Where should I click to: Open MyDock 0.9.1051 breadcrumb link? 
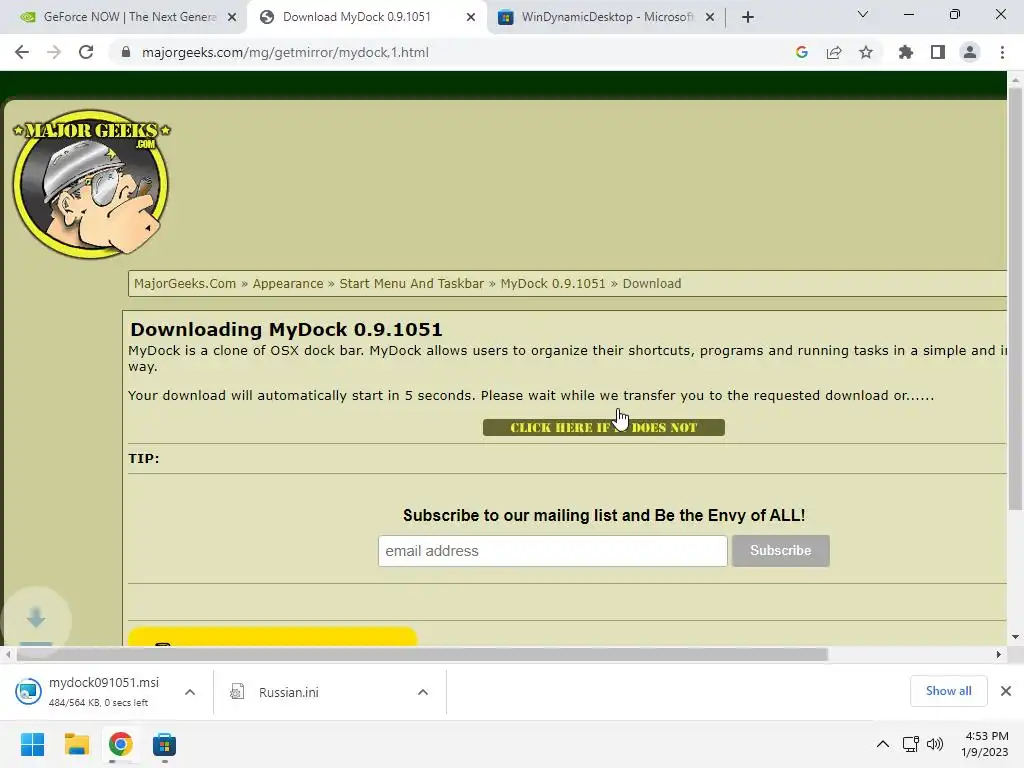(x=553, y=283)
